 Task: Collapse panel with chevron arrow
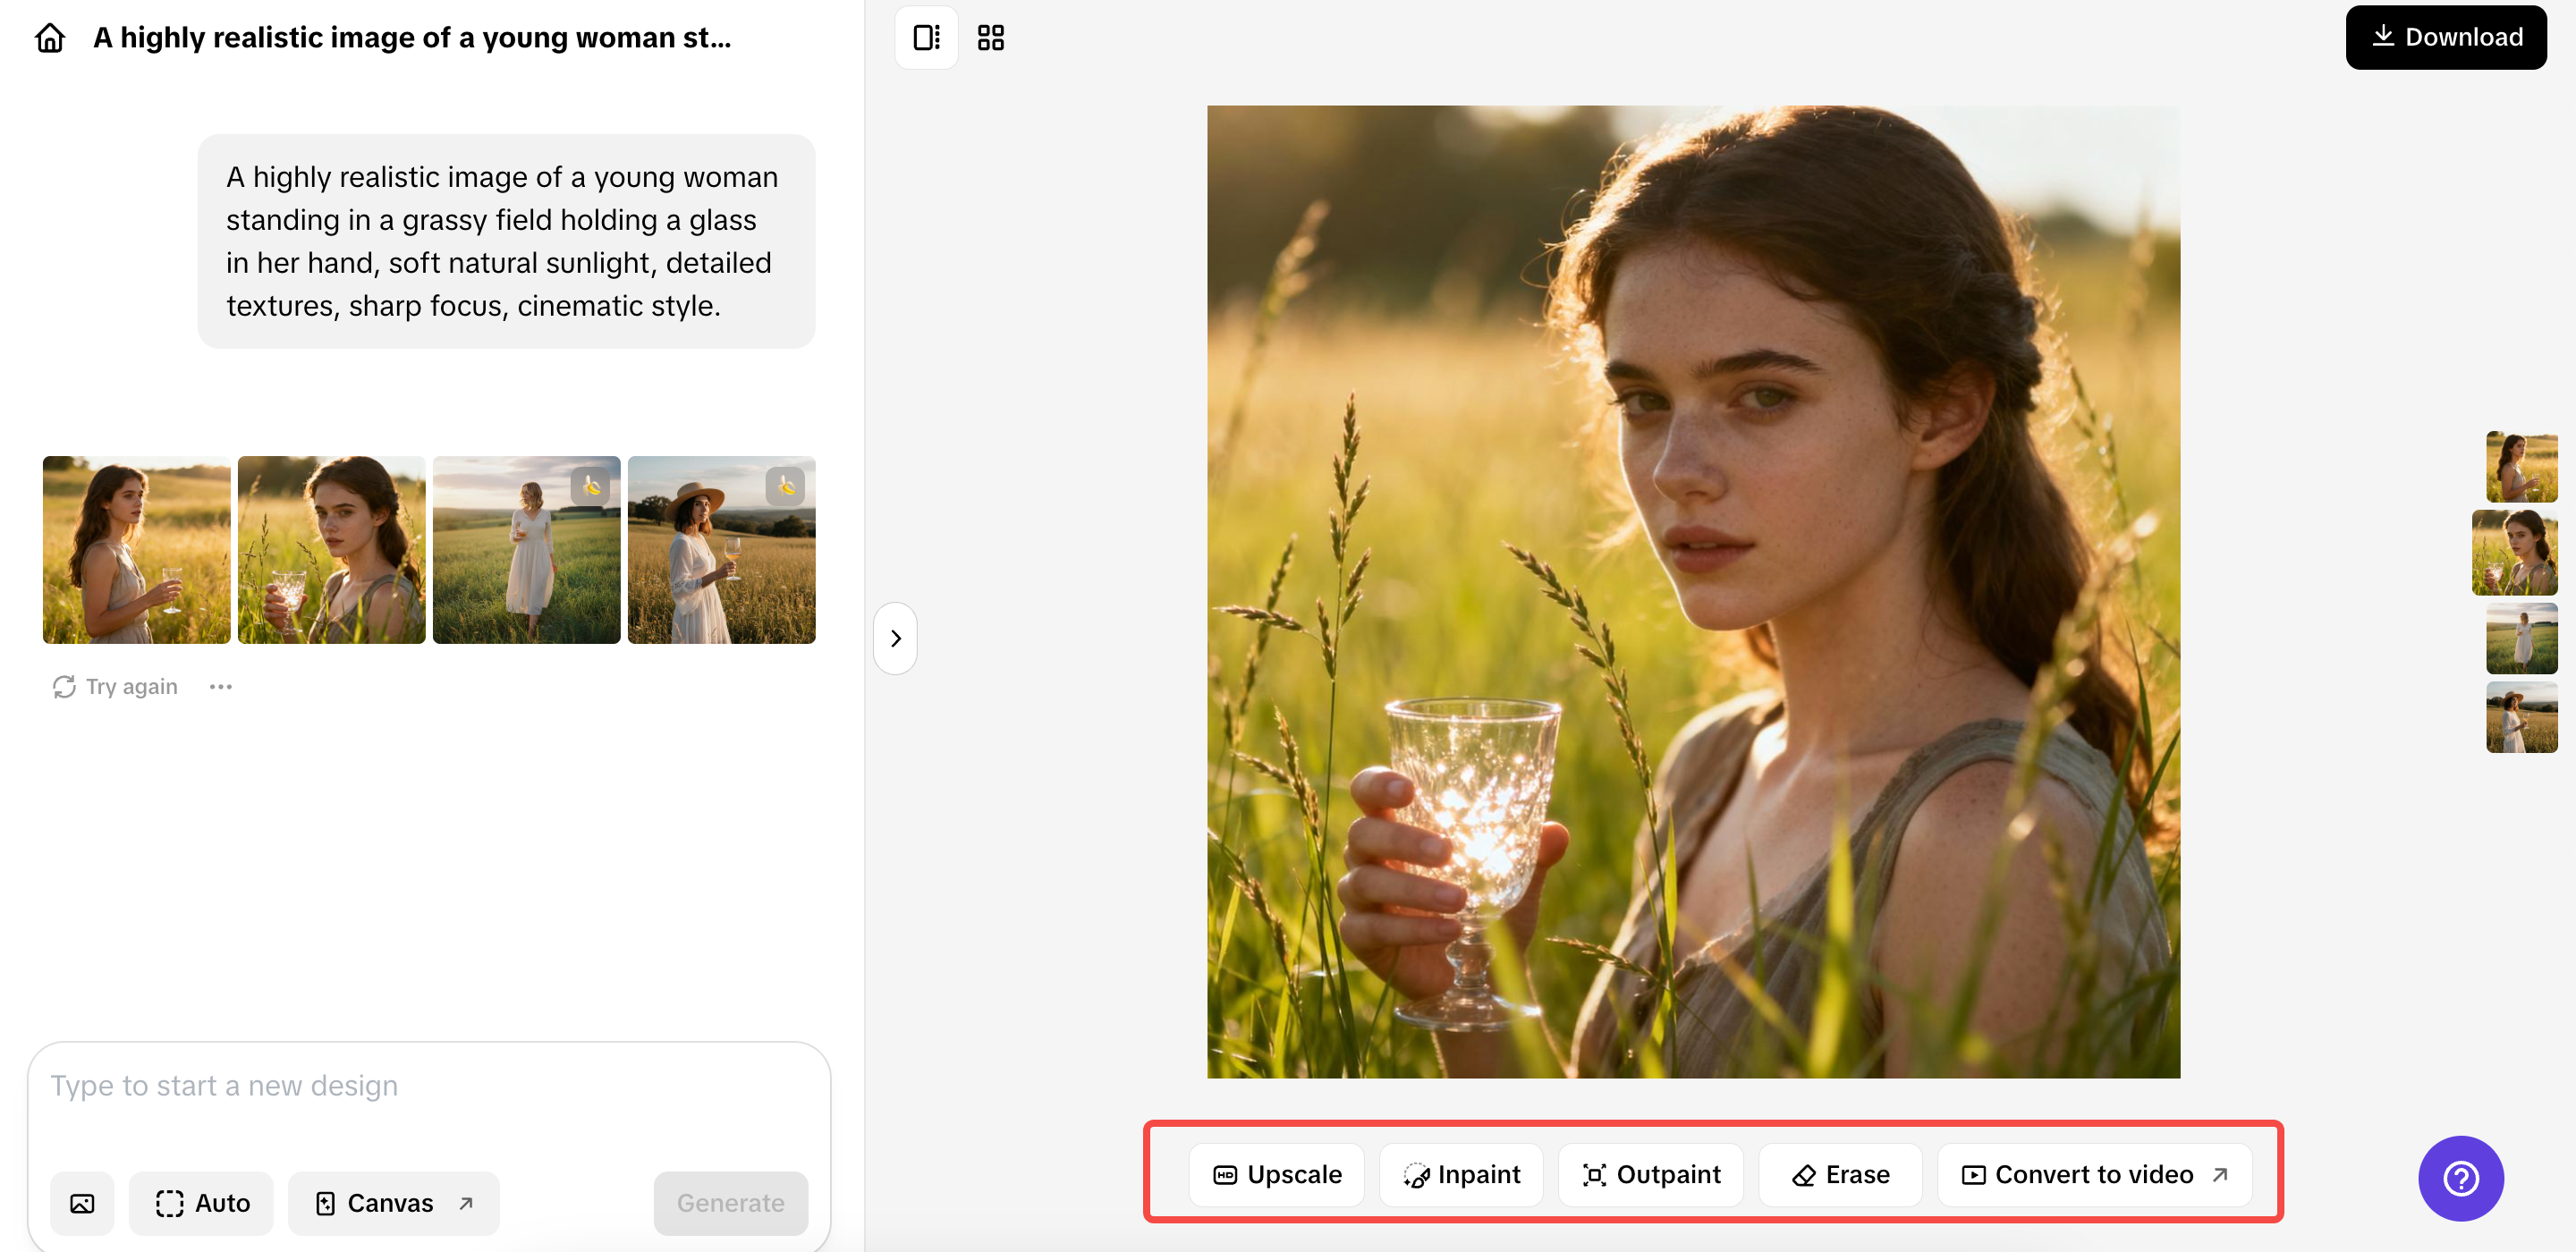click(895, 638)
